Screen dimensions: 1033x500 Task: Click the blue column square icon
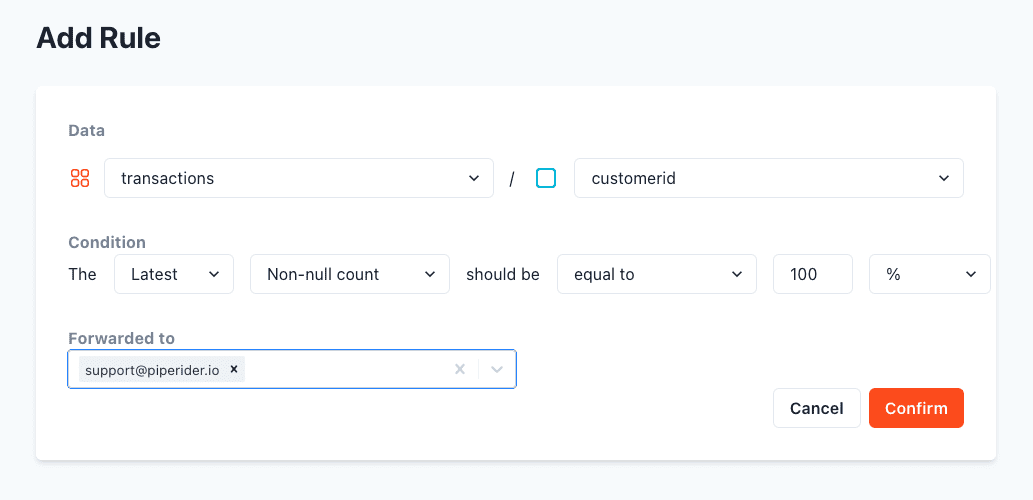click(545, 178)
